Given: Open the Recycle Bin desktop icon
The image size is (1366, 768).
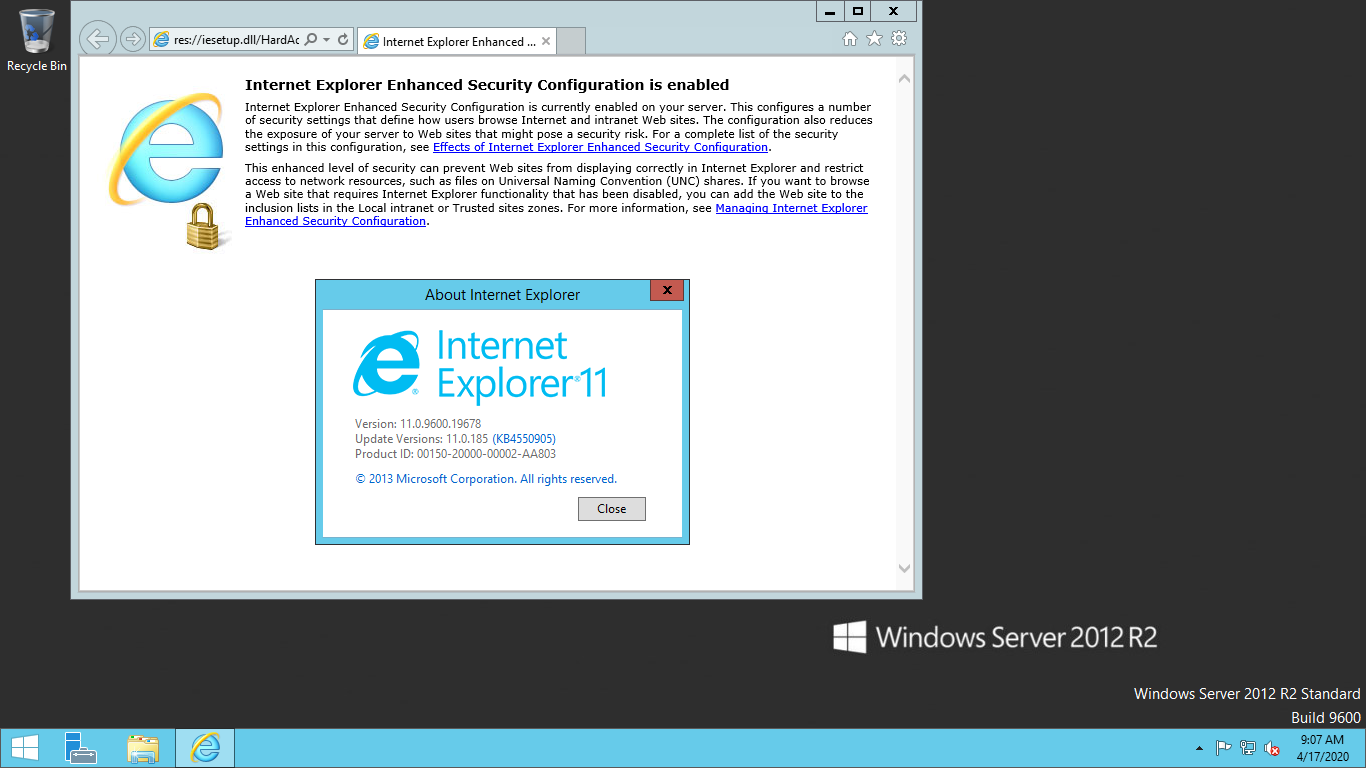Looking at the screenshot, I should pos(37,40).
